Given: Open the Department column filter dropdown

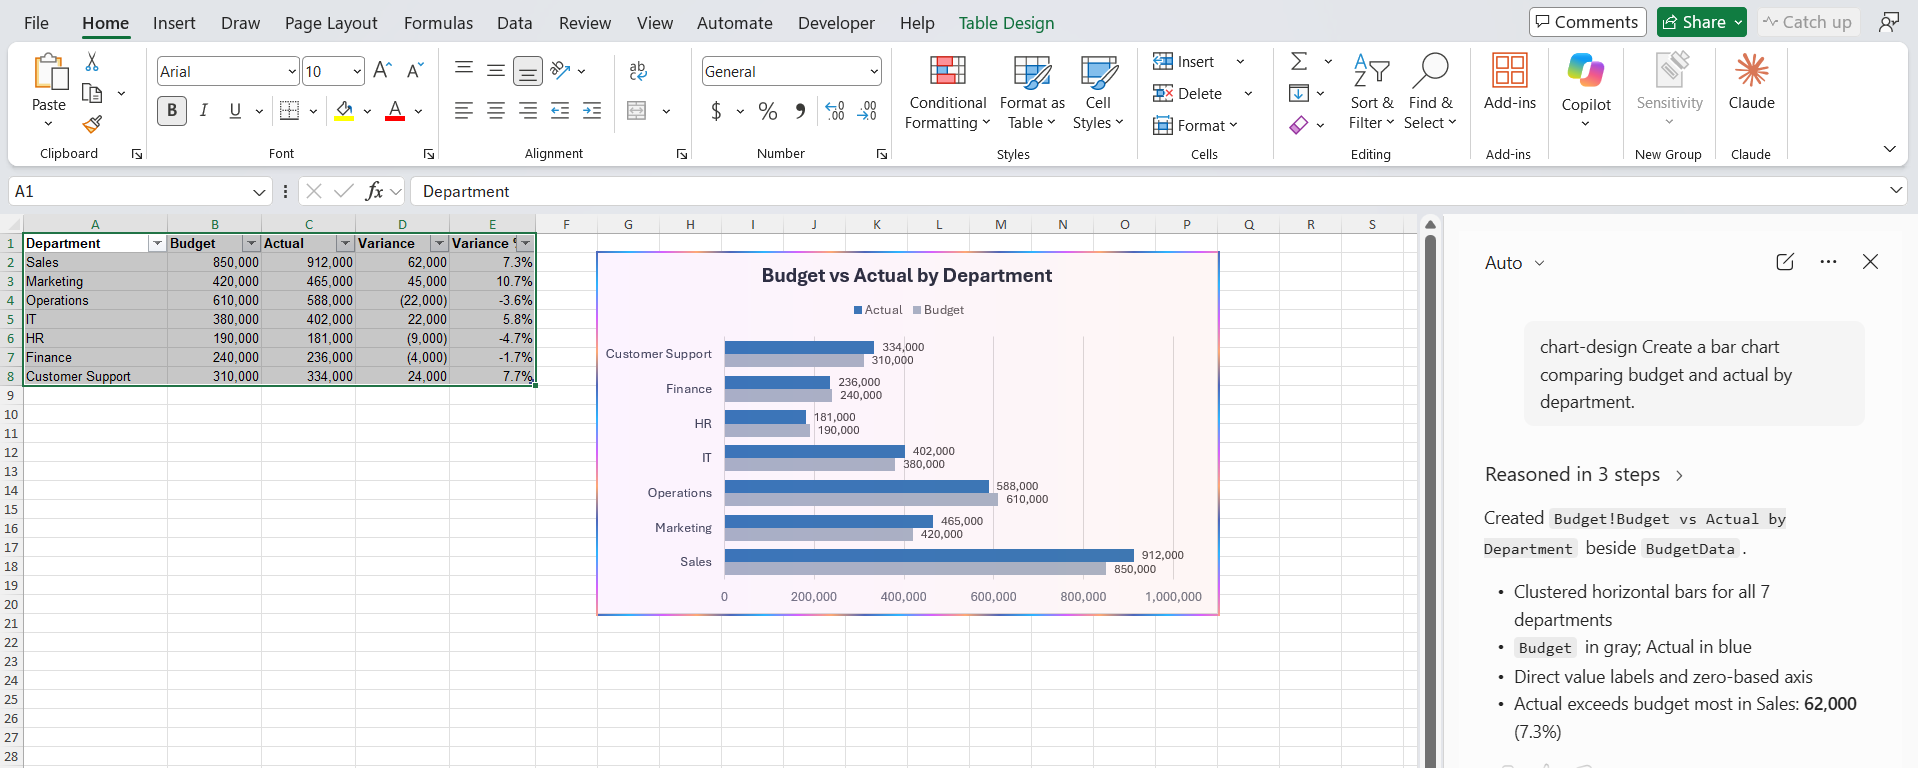Looking at the screenshot, I should point(157,244).
